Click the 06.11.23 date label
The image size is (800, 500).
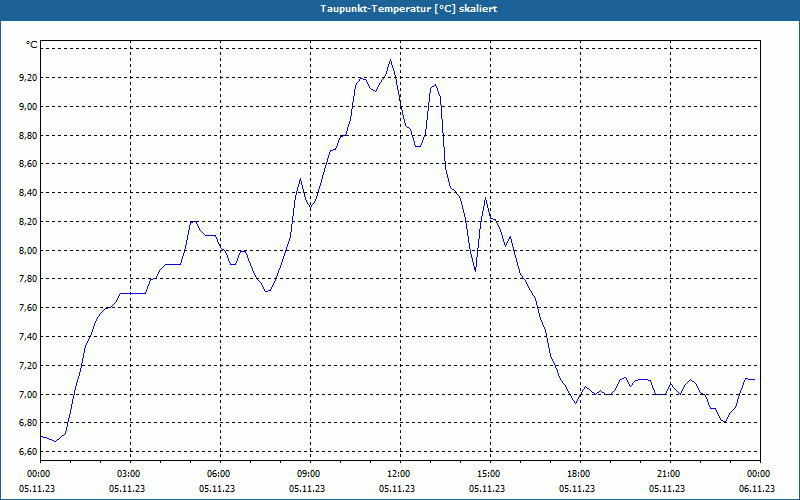click(757, 488)
